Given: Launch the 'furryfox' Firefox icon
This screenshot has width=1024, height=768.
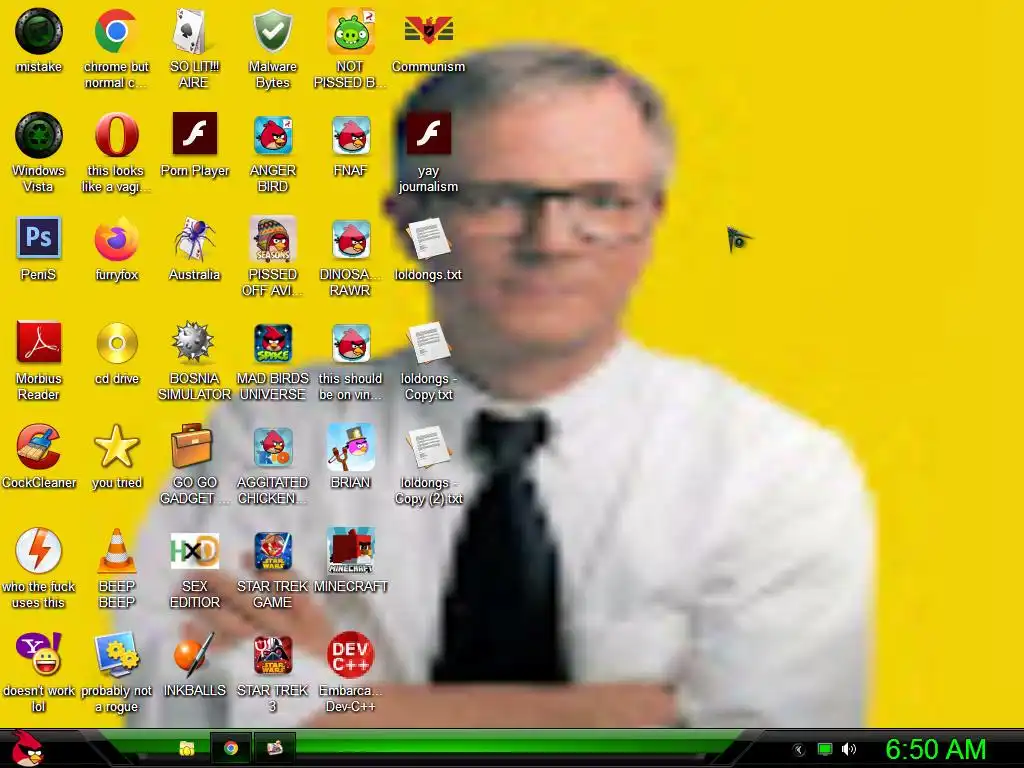Looking at the screenshot, I should (x=116, y=239).
